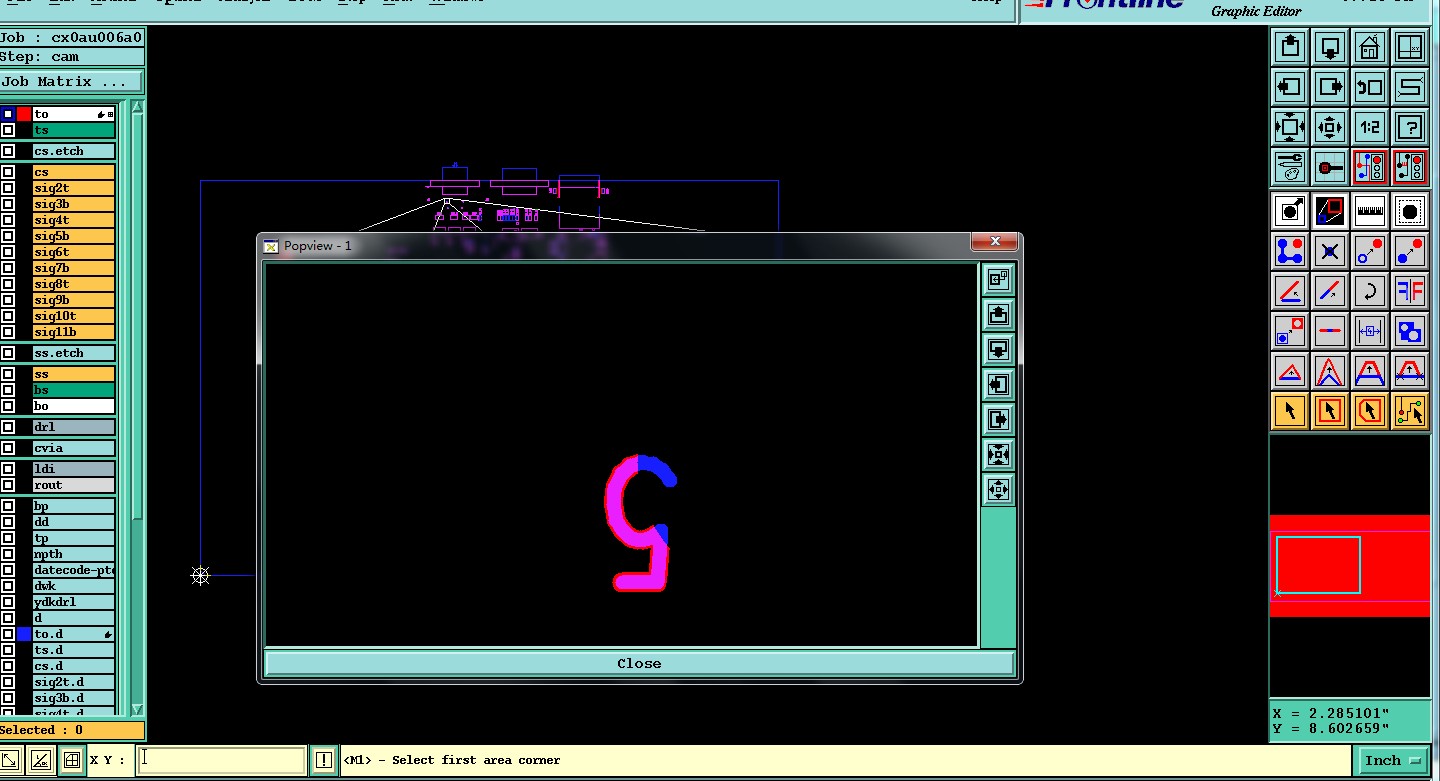Open the wrench and palette settings icon
Image resolution: width=1440 pixels, height=781 pixels.
tap(1290, 167)
